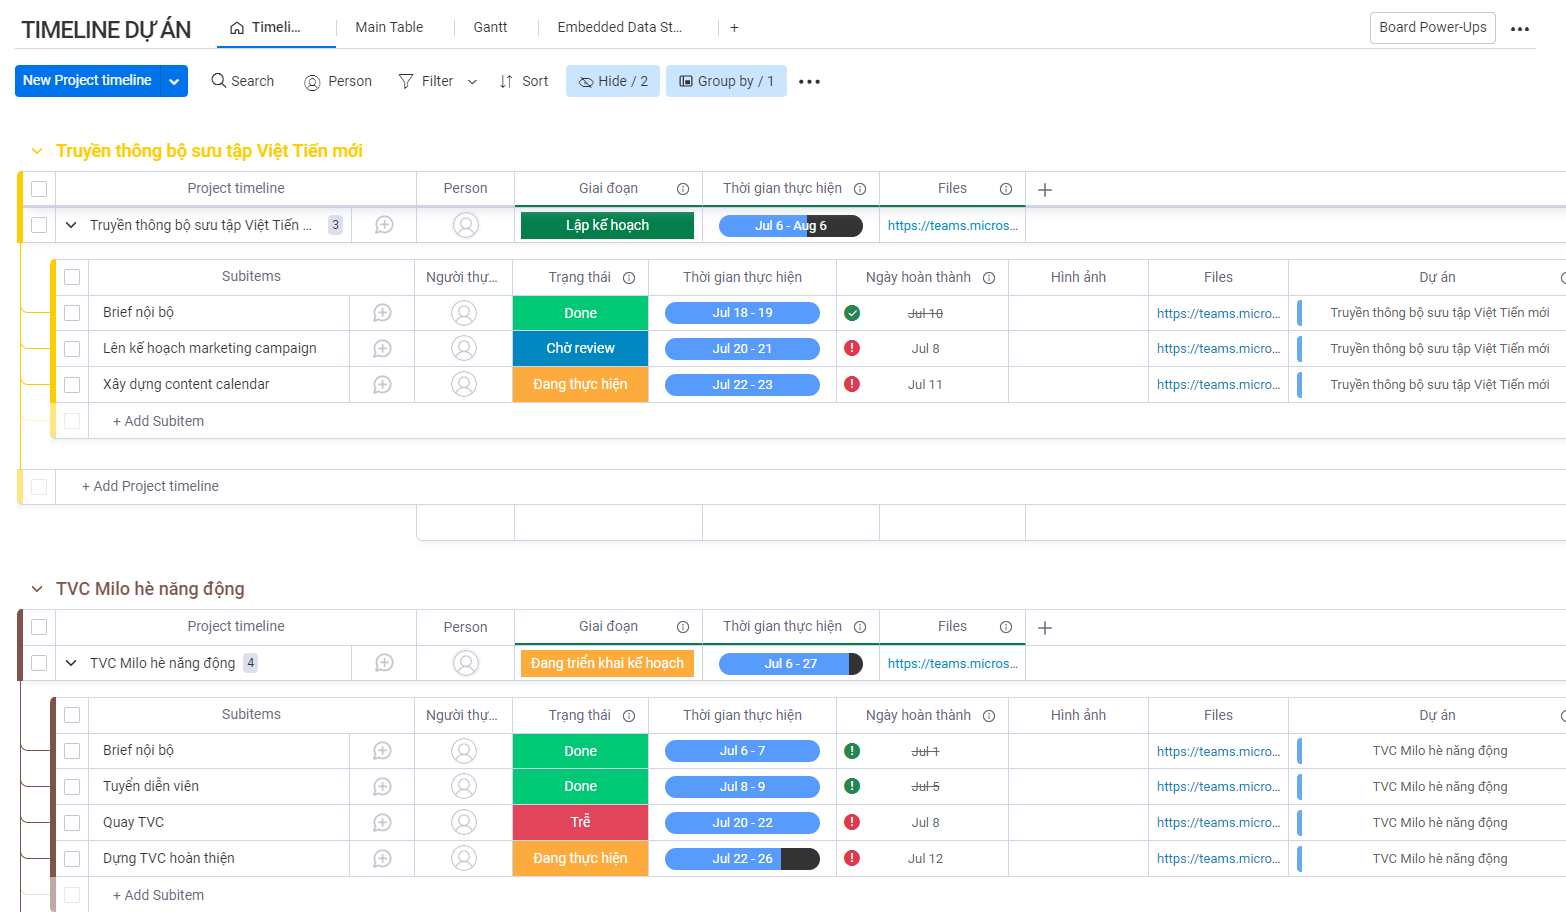
Task: Open the Sort options
Action: [523, 81]
